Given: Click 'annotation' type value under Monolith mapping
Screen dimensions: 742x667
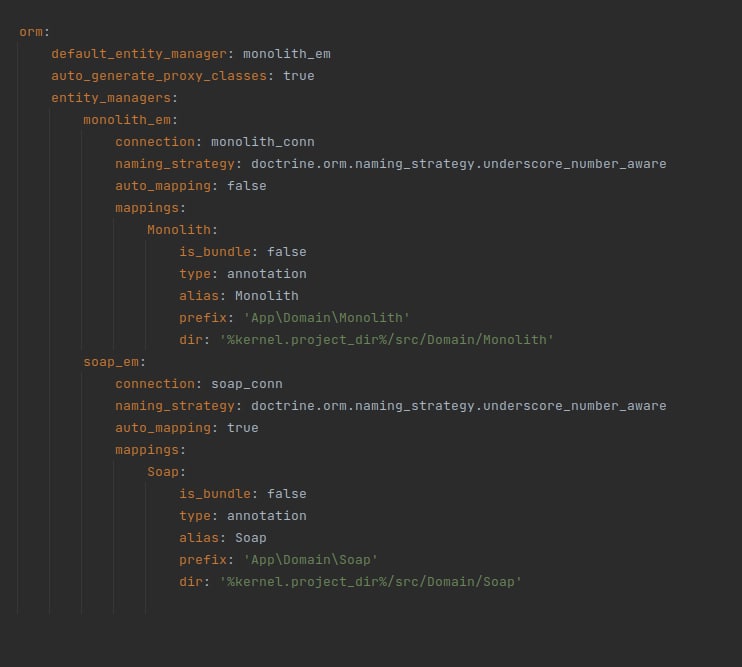Looking at the screenshot, I should click(x=267, y=274).
